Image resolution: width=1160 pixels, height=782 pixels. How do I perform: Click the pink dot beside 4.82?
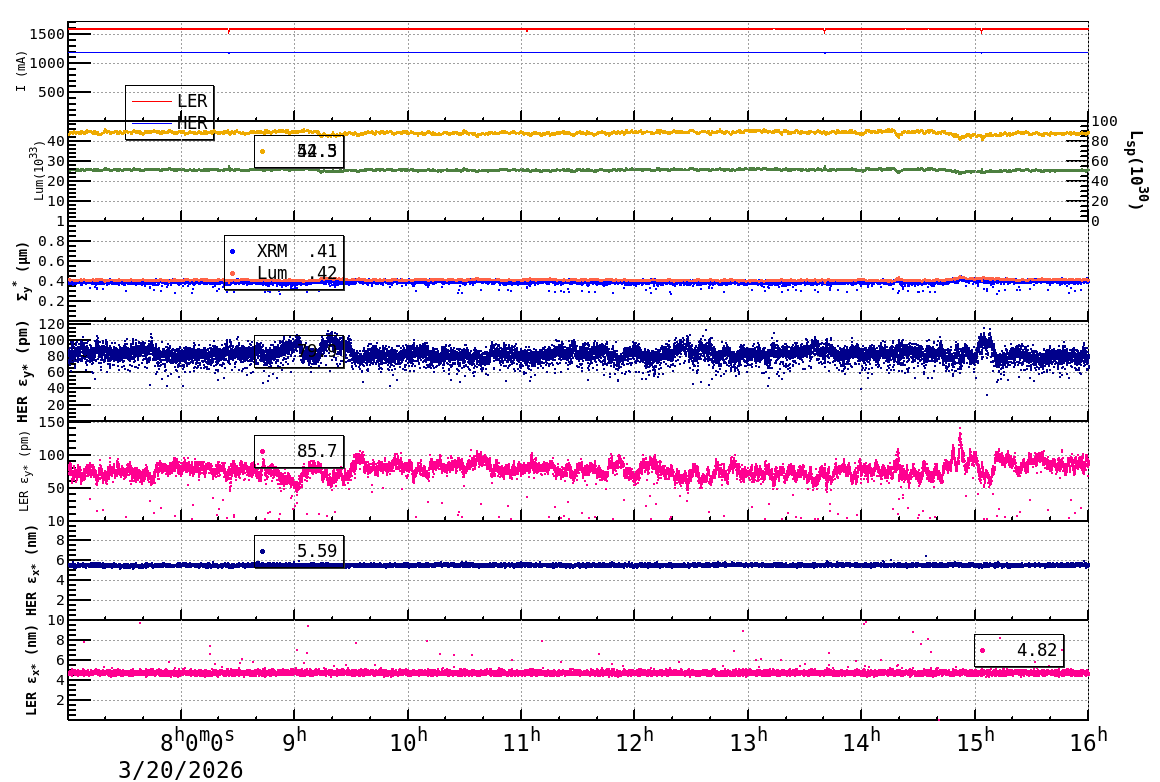coord(982,650)
